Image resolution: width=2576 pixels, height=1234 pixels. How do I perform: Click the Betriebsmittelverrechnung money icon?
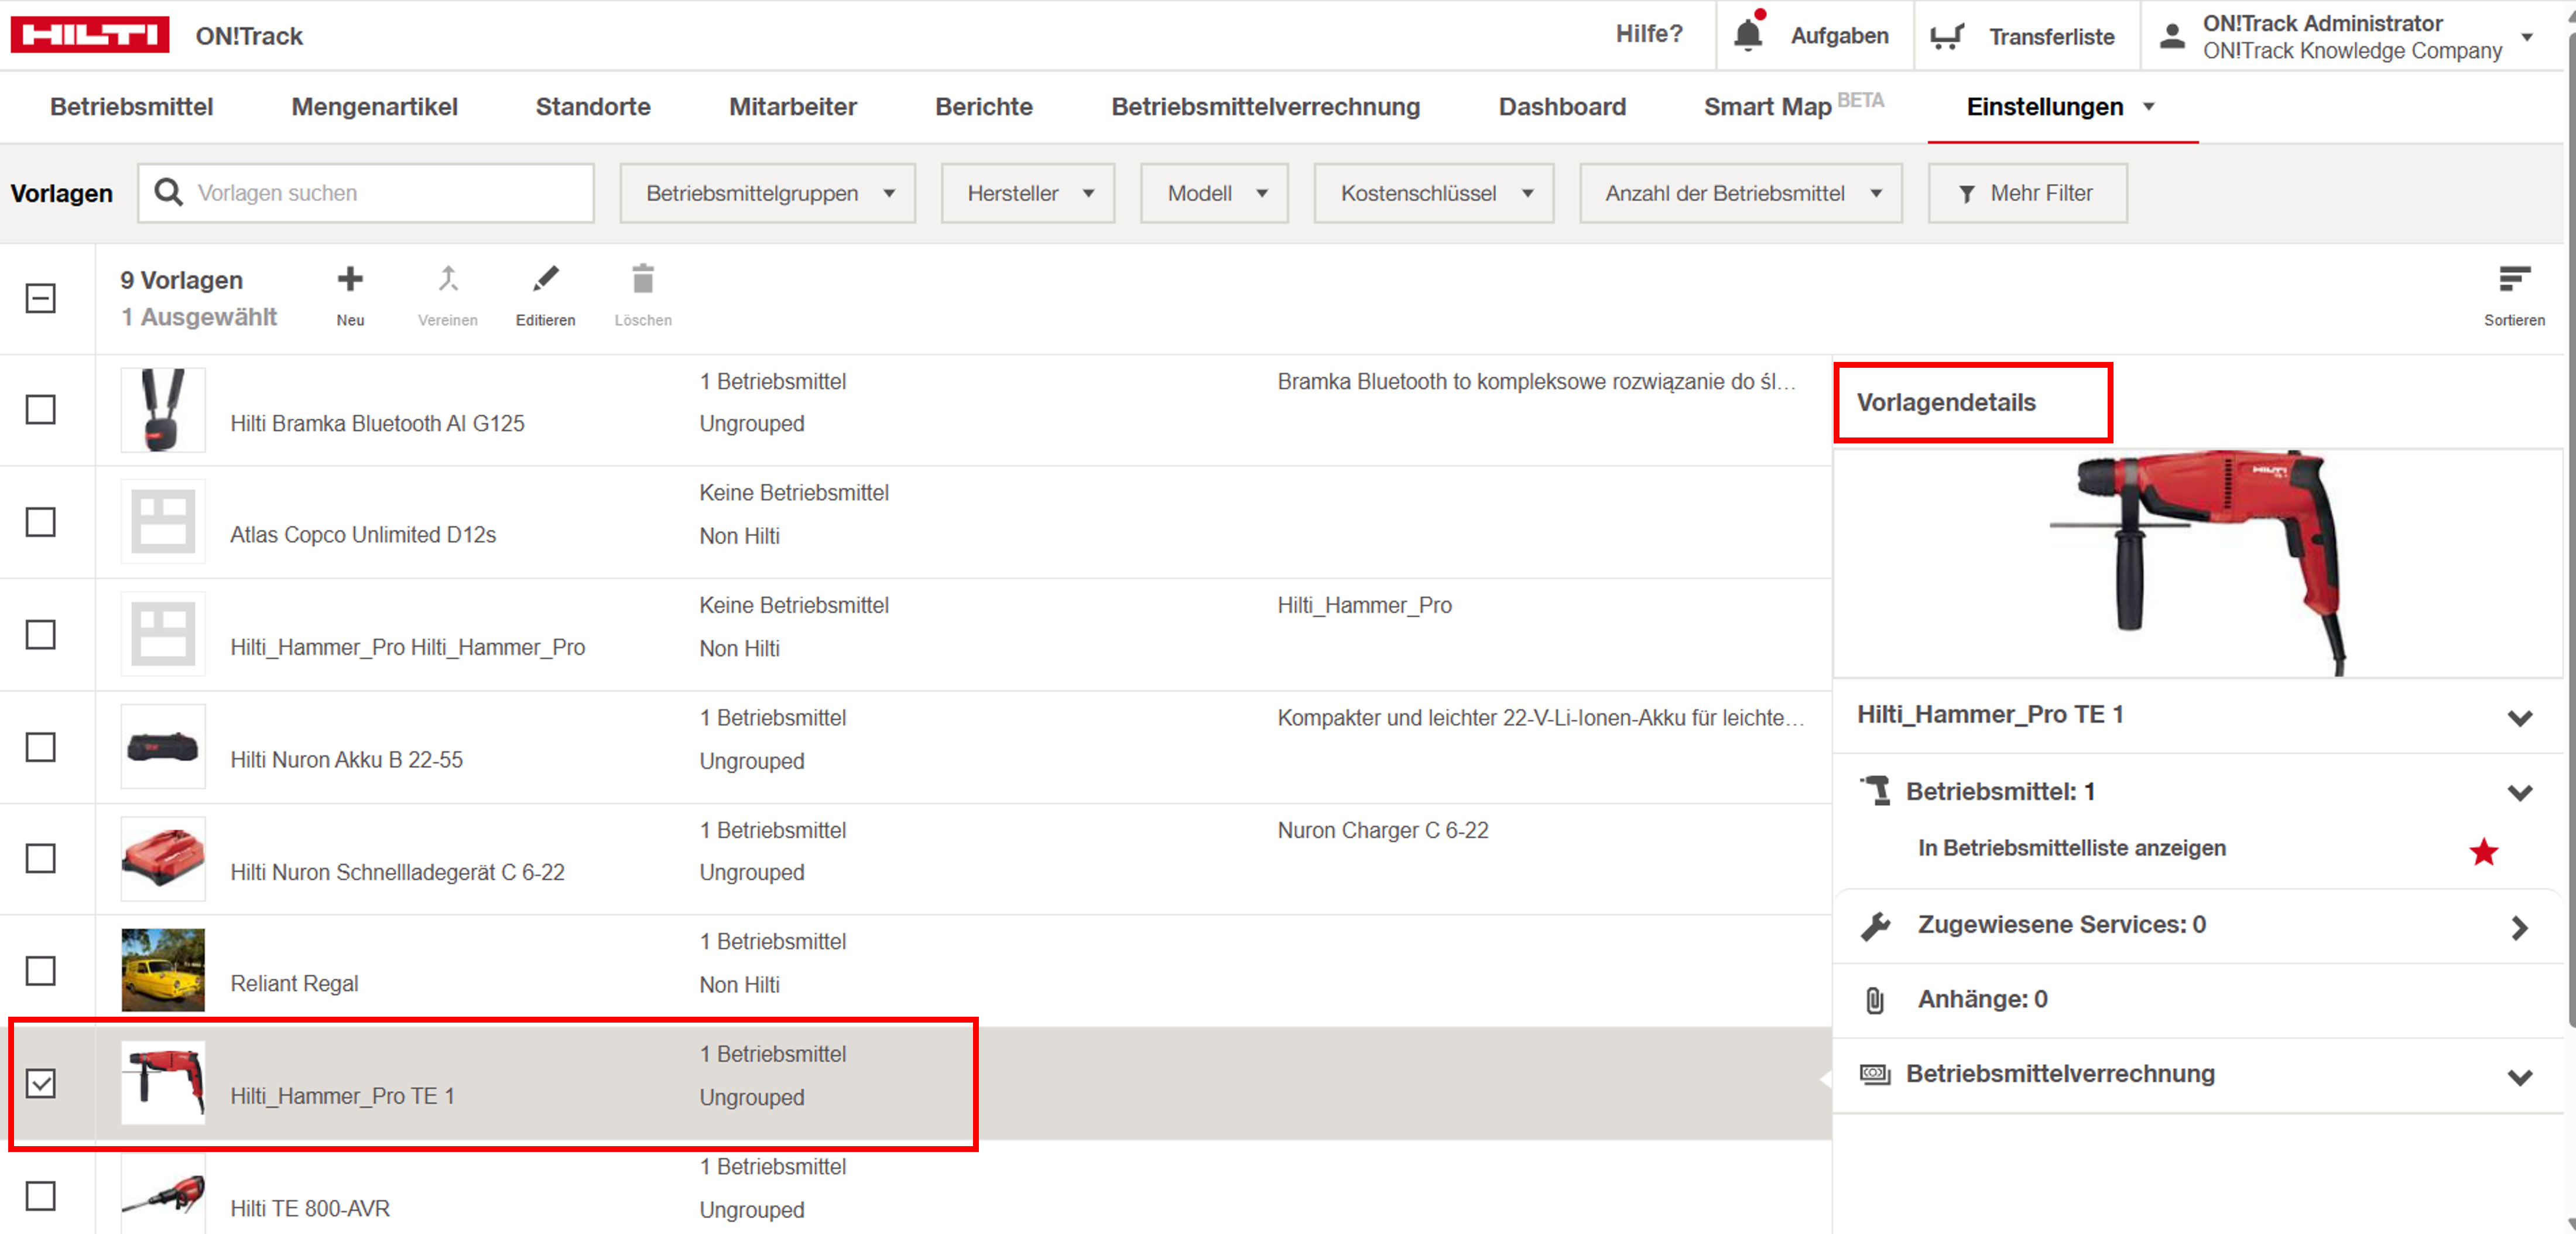1875,1074
